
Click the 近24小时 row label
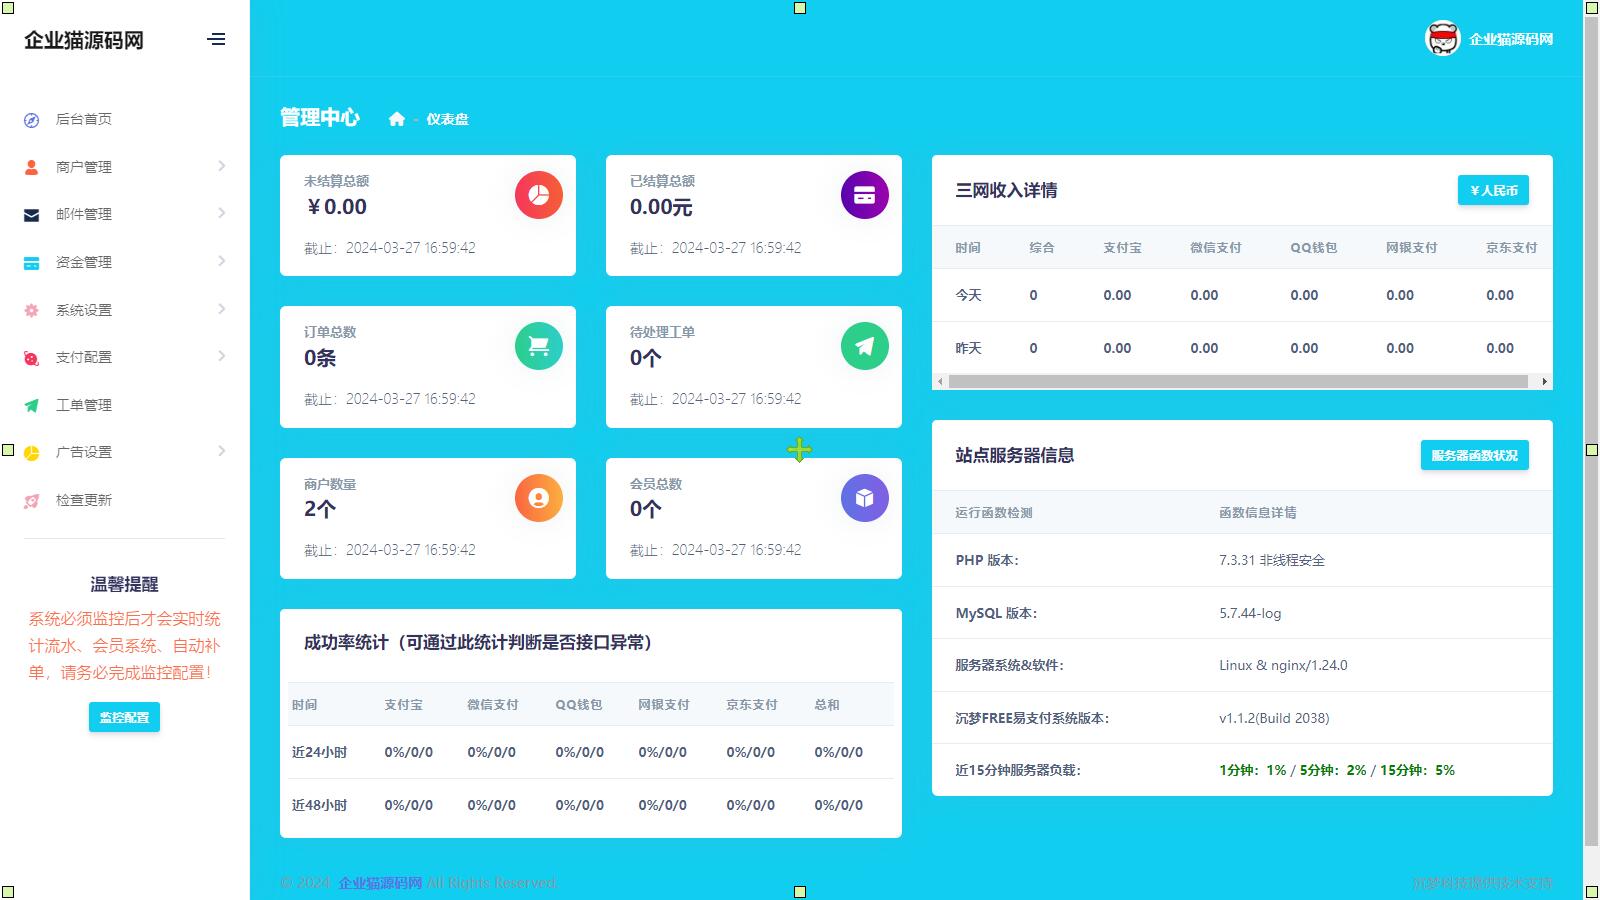click(x=319, y=752)
